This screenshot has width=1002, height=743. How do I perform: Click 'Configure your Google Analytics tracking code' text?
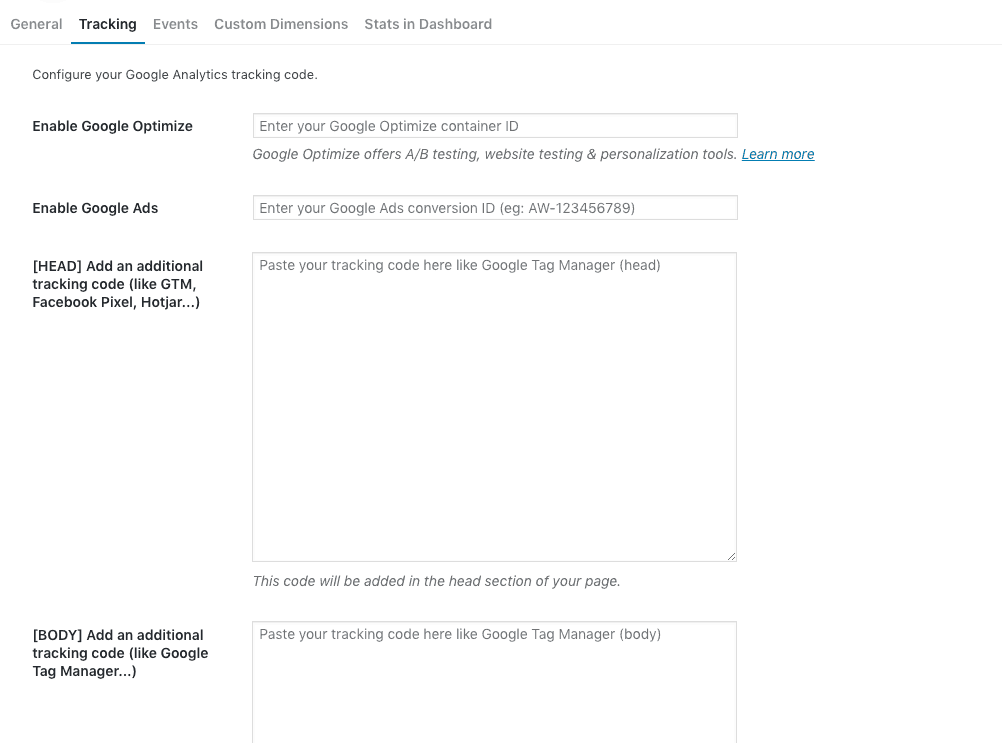pyautogui.click(x=175, y=75)
